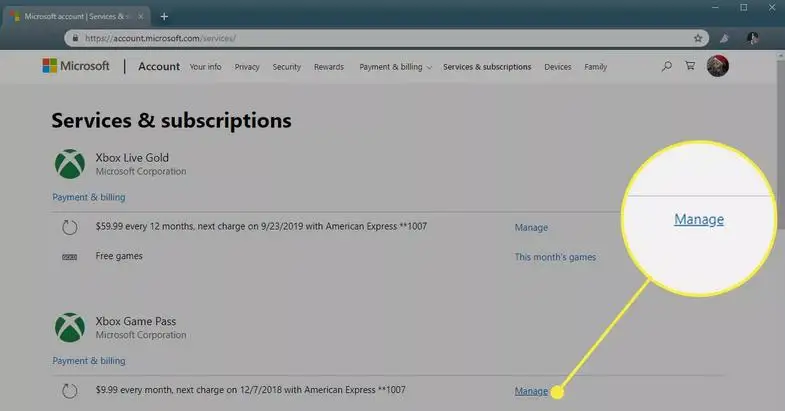Viewport: 785px width, 411px height.
Task: Click the address bar URL field
Action: pyautogui.click(x=385, y=38)
